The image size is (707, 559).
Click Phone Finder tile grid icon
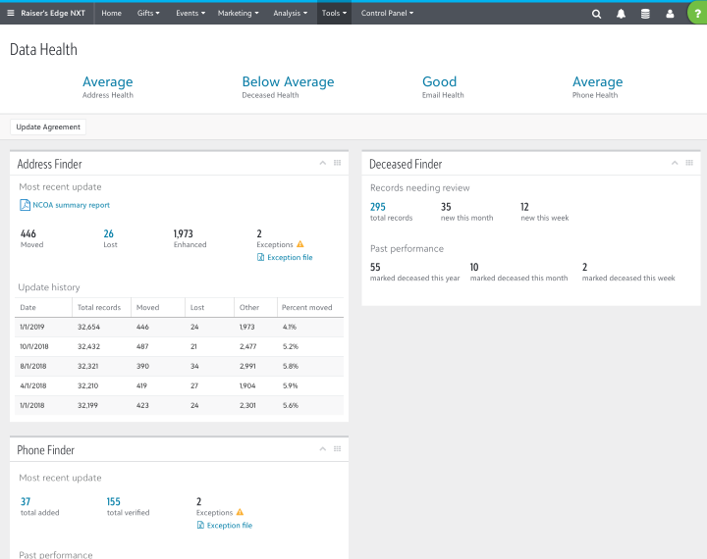coord(338,450)
